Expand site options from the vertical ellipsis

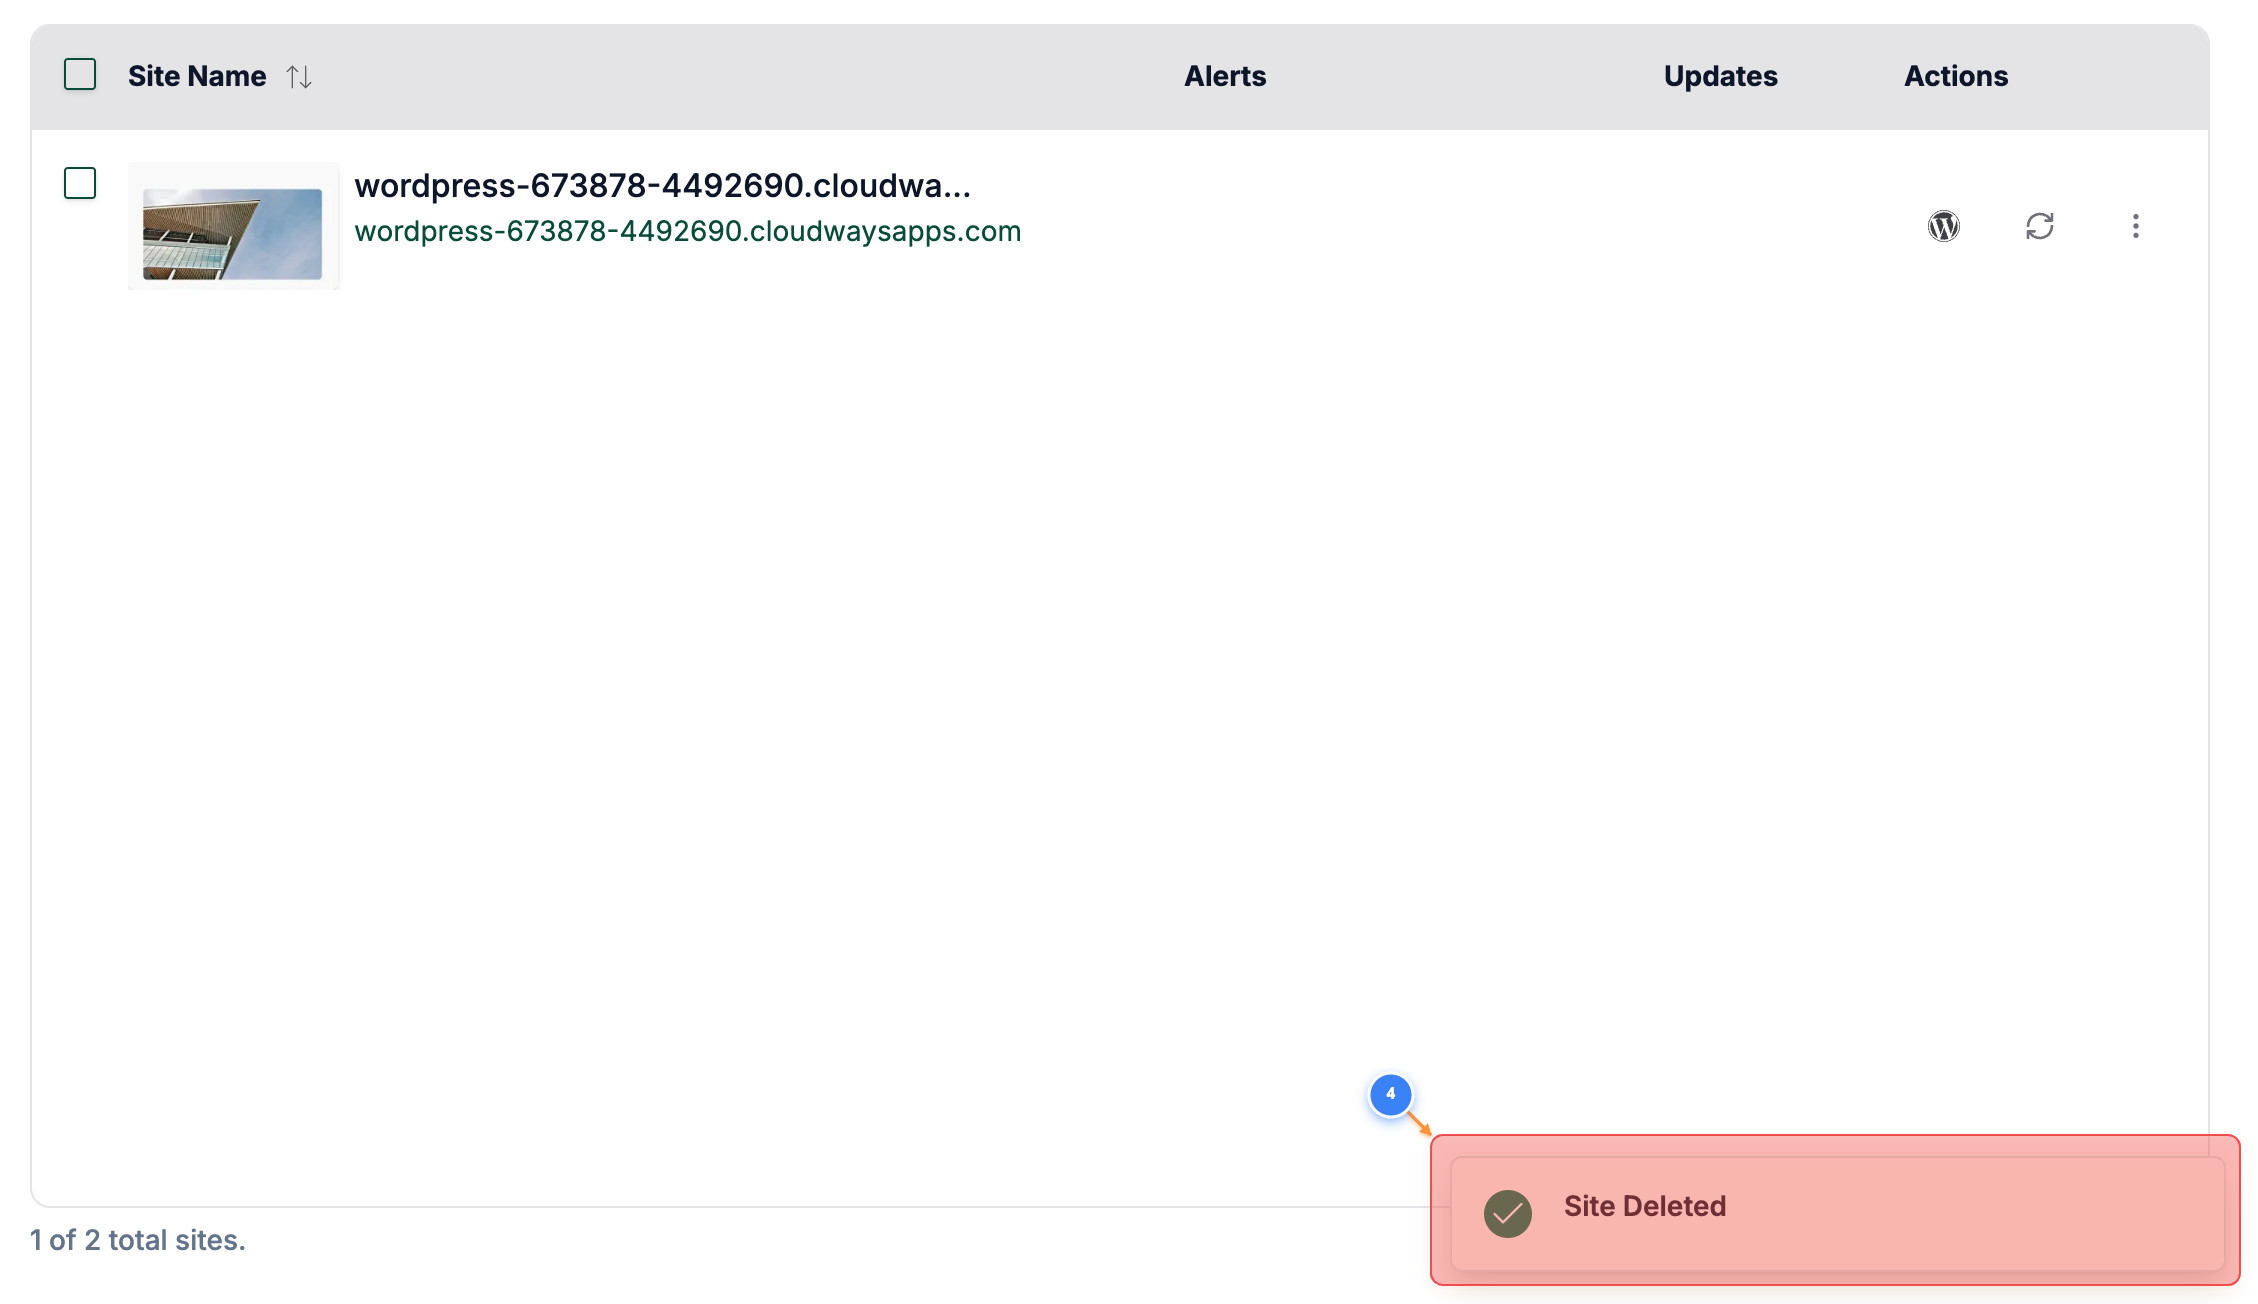pos(2136,227)
